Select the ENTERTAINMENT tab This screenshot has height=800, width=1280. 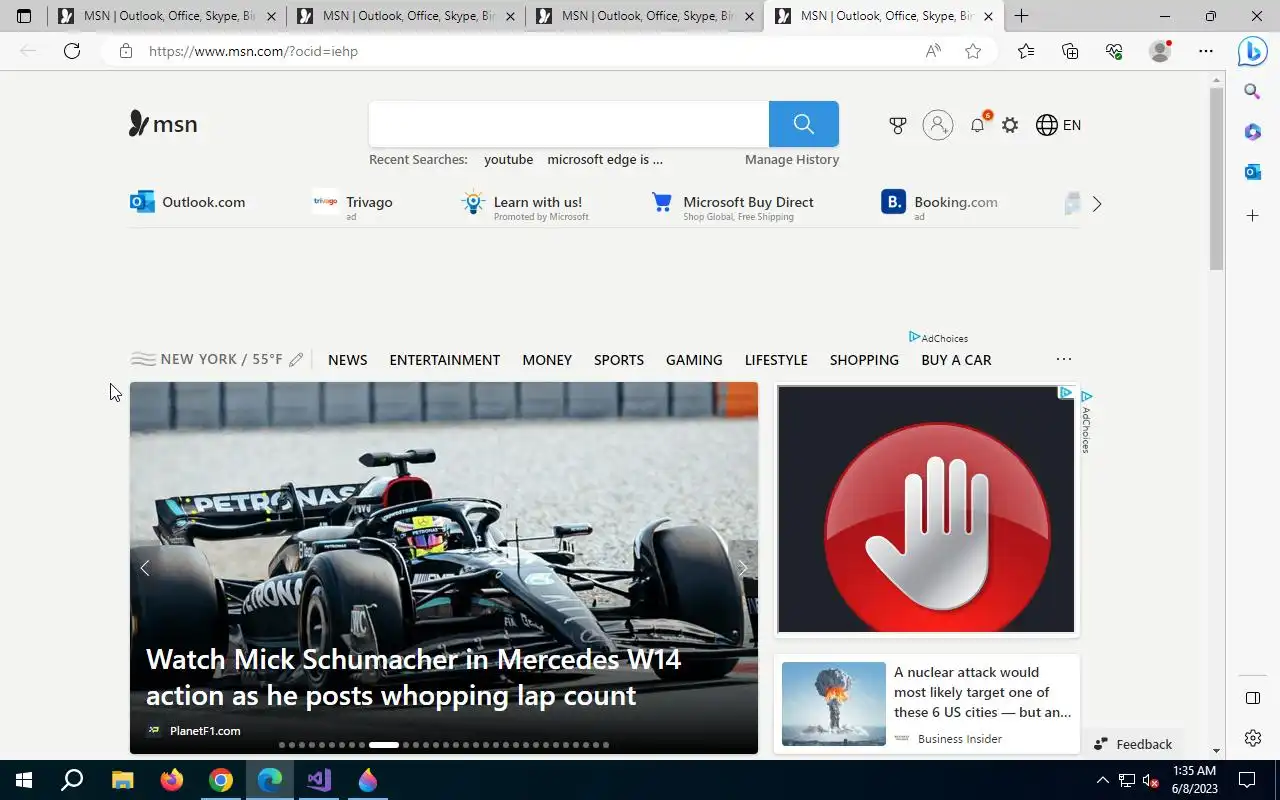pos(445,360)
